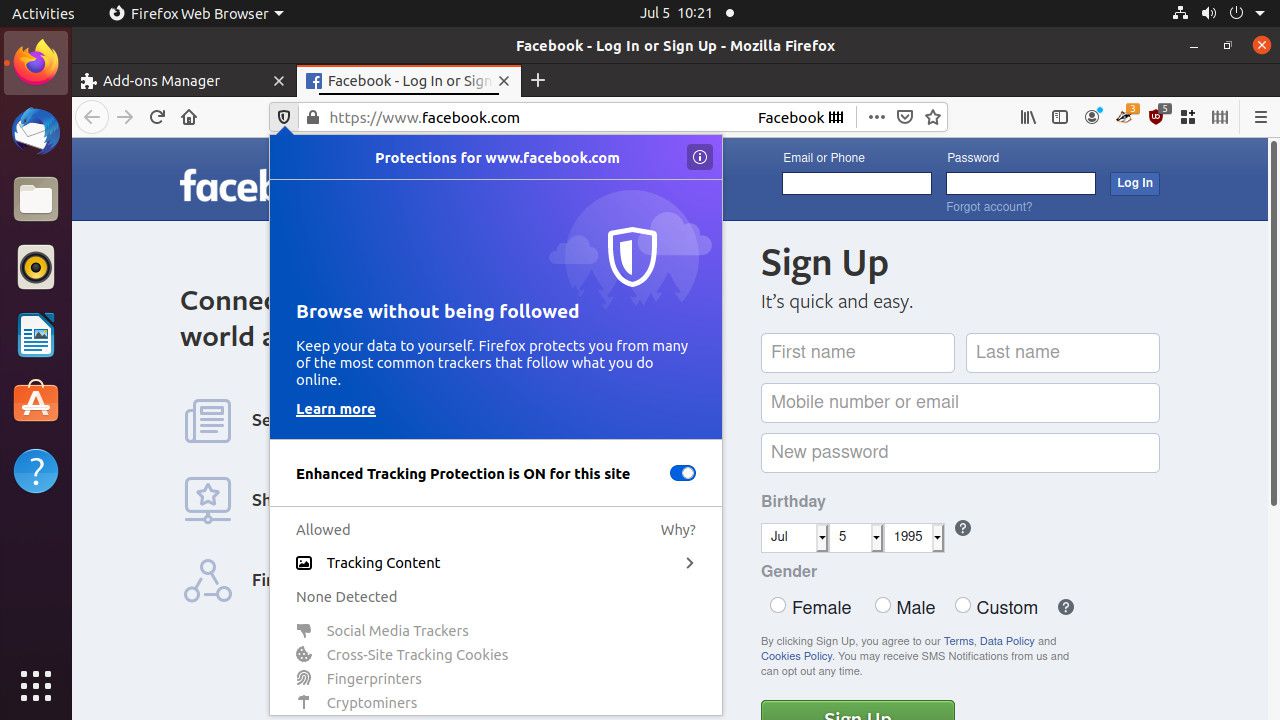Launch Rhythmbox from the dock

tap(36, 267)
